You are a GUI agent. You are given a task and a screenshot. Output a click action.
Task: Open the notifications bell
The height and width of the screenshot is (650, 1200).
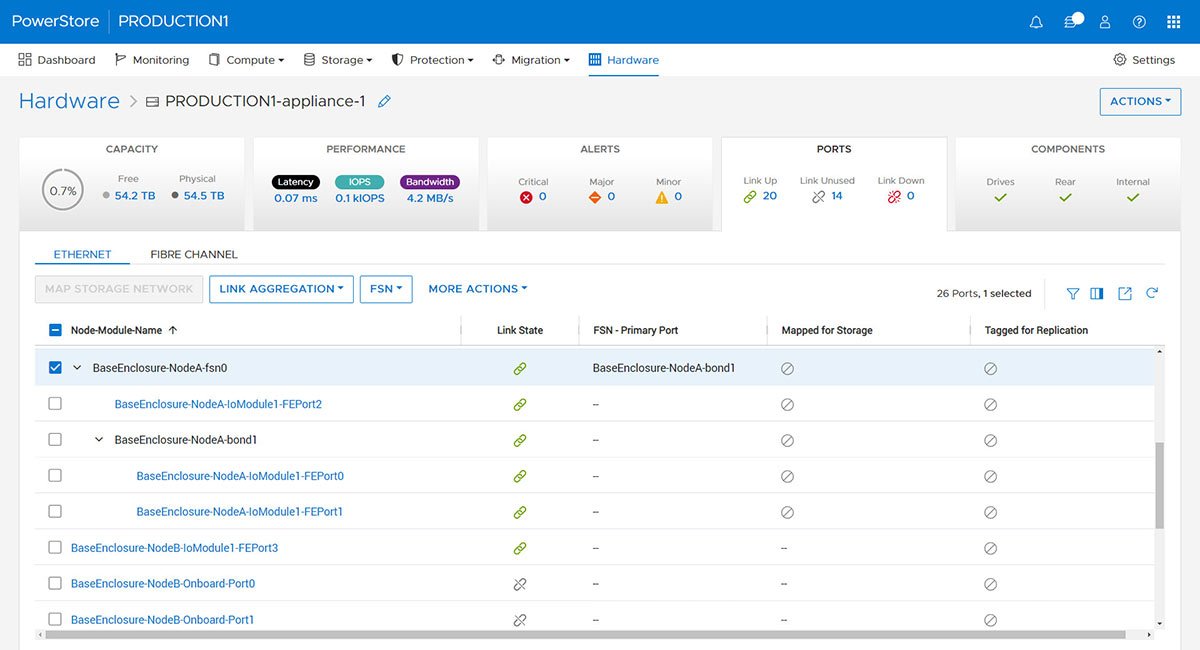pos(1036,21)
